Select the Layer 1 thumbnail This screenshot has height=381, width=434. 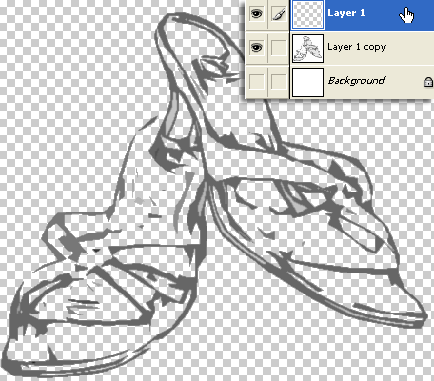(308, 15)
